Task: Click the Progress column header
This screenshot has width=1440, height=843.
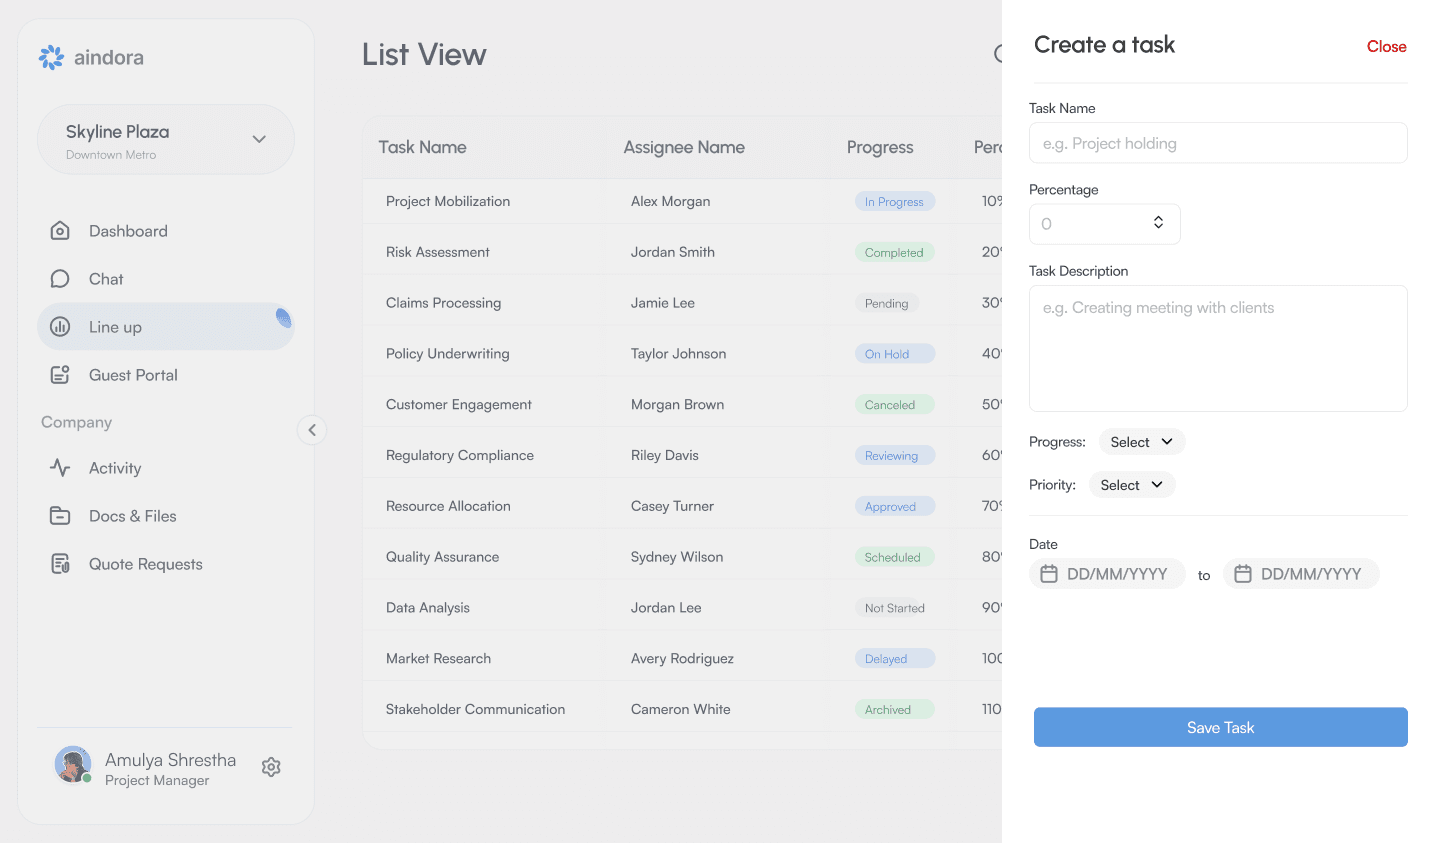Action: [x=880, y=147]
